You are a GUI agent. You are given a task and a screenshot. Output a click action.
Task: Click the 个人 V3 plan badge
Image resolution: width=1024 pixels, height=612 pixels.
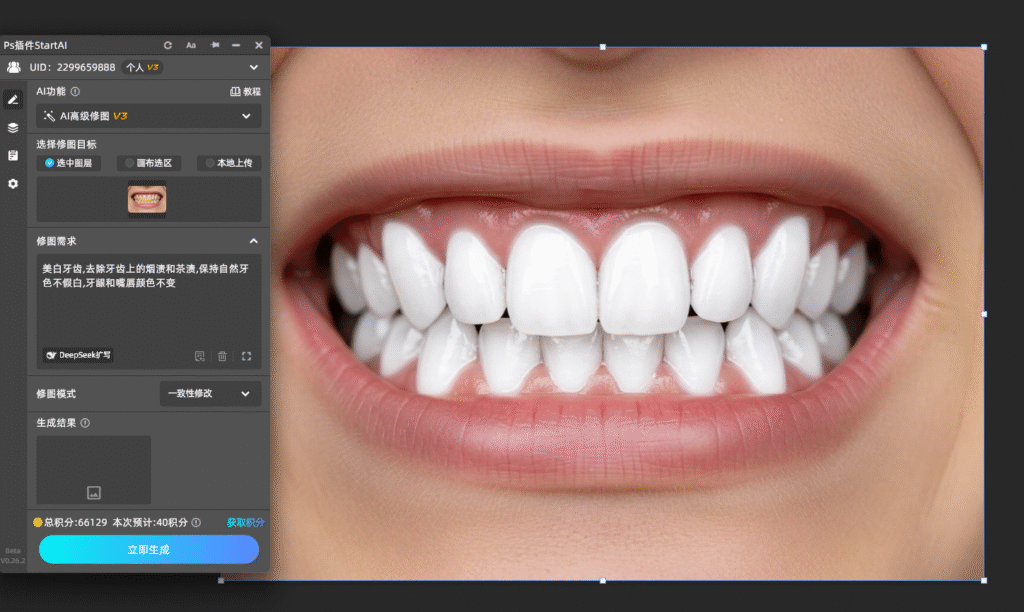(142, 67)
